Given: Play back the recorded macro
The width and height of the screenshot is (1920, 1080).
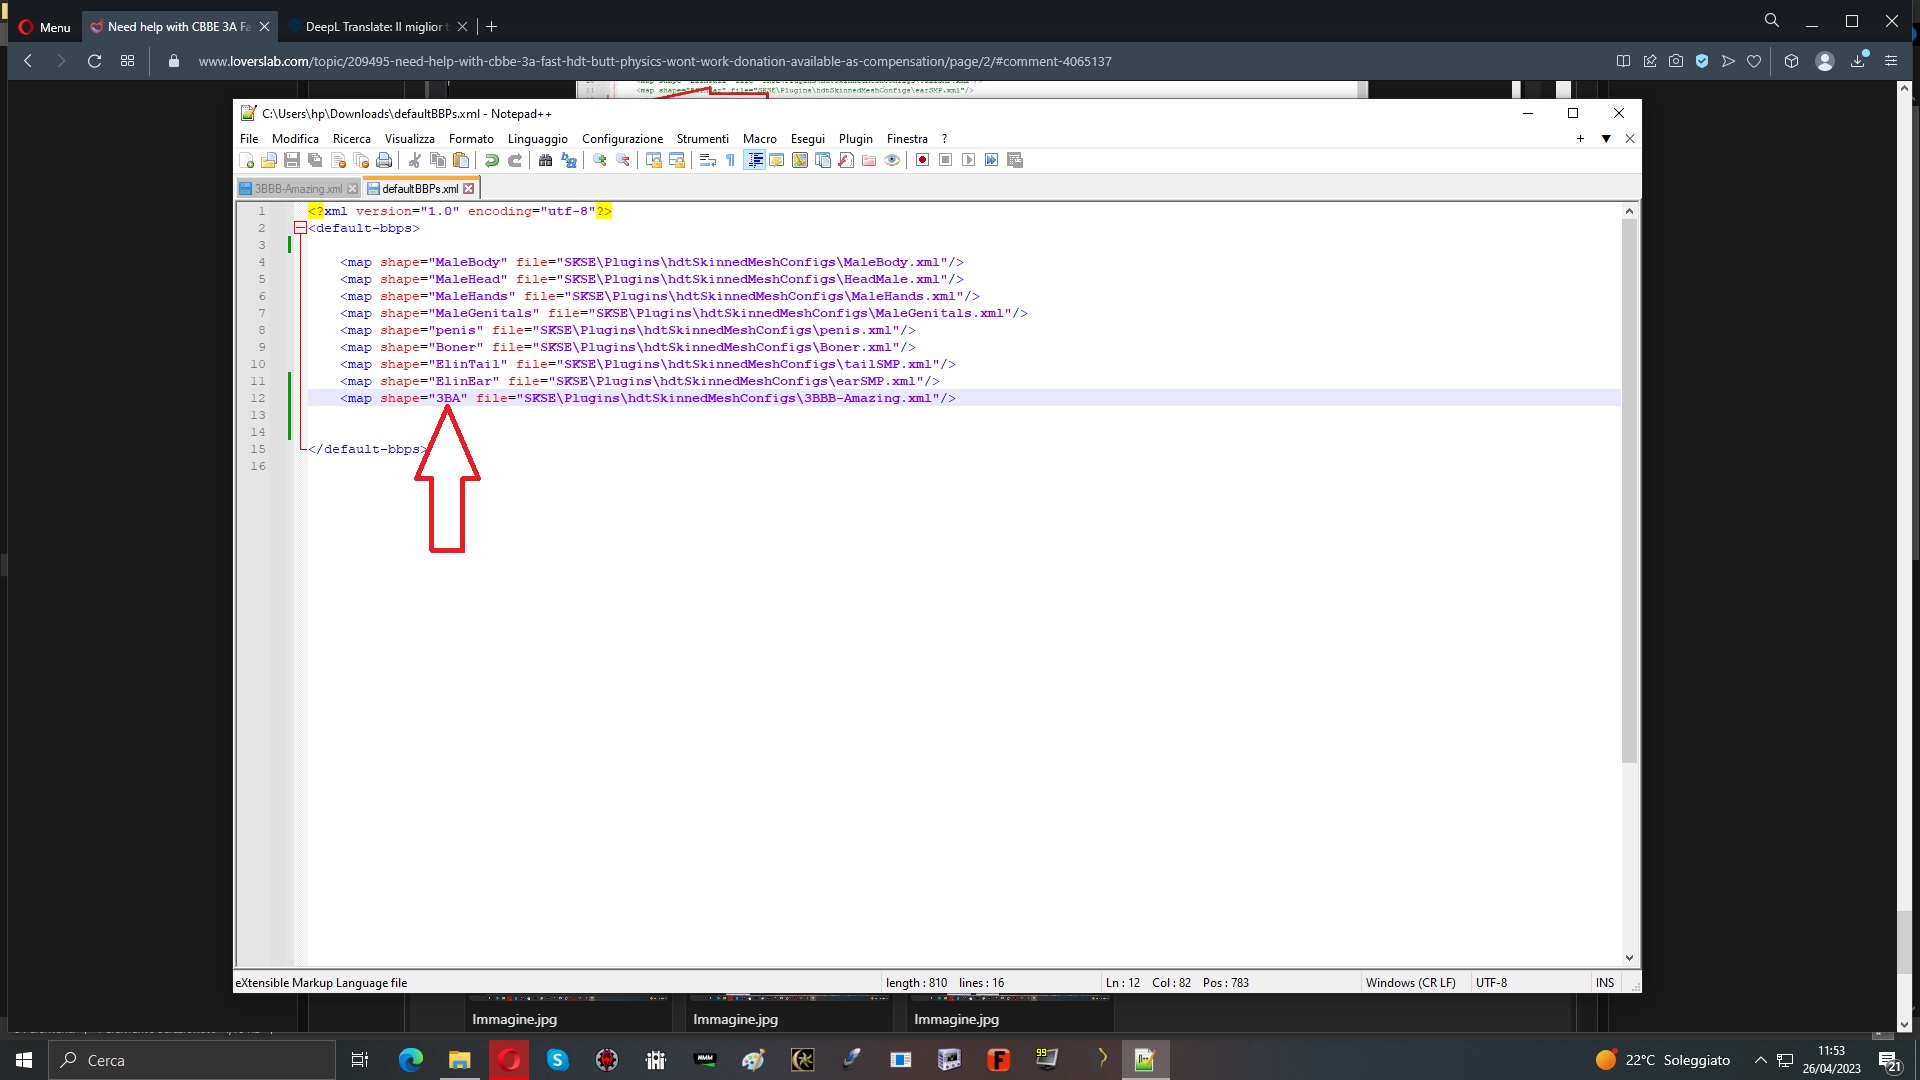Looking at the screenshot, I should (969, 160).
